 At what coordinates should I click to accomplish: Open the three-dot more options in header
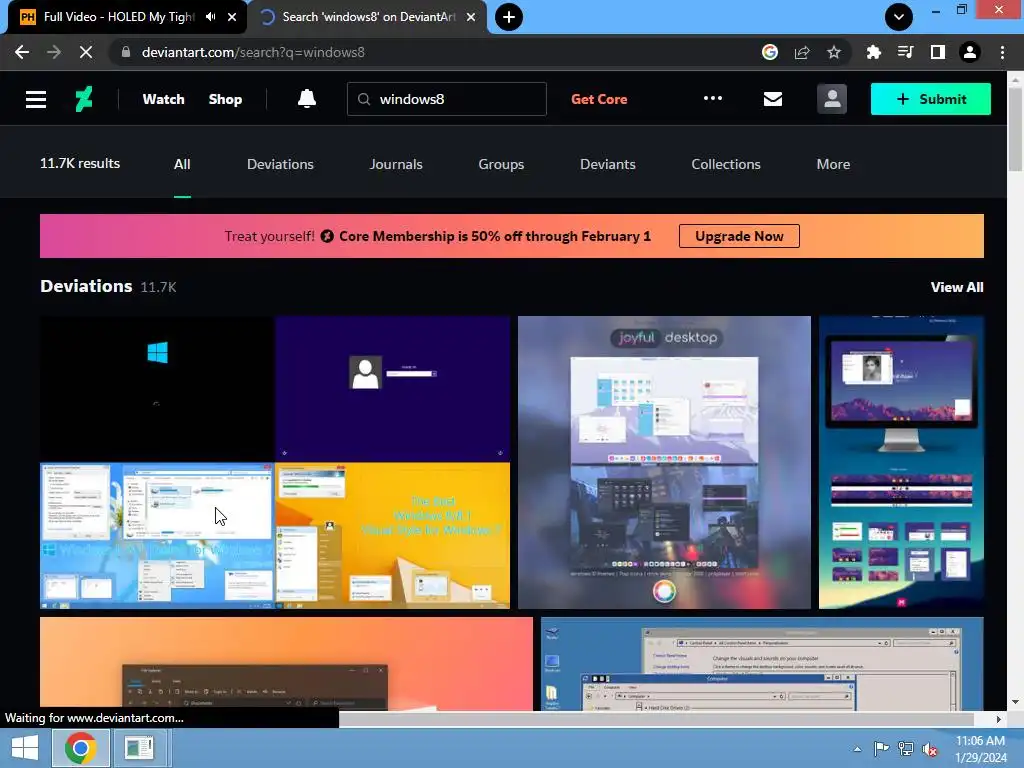tap(712, 98)
